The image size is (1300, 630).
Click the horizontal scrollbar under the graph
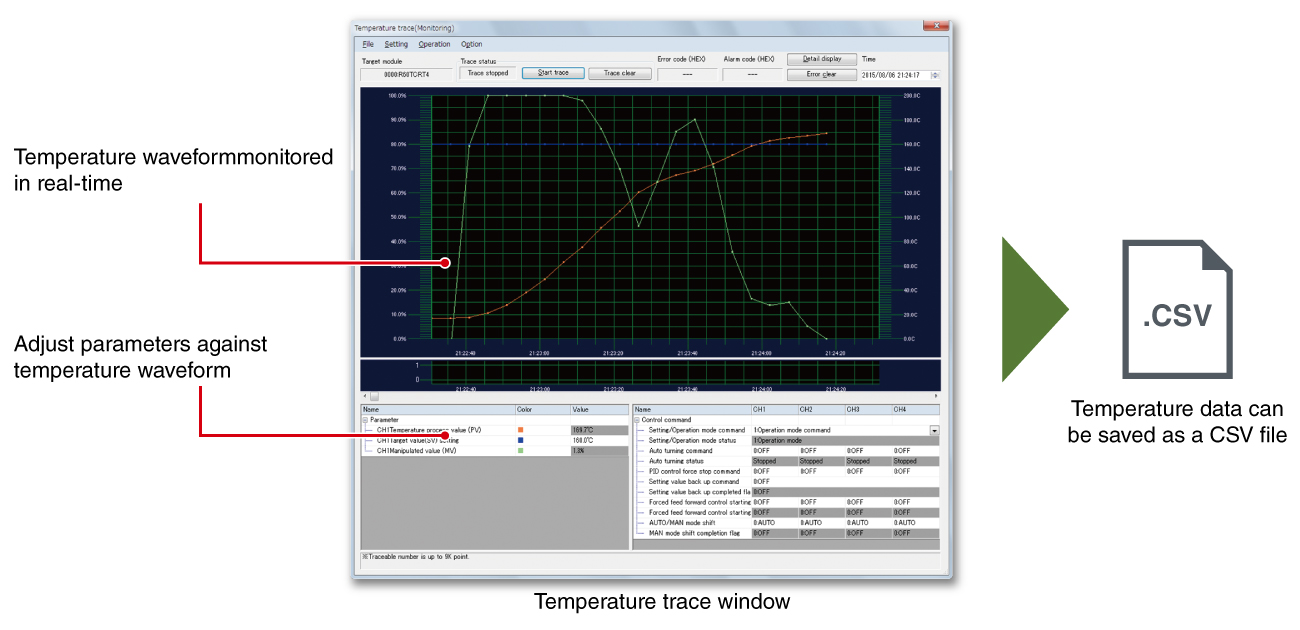click(x=650, y=397)
